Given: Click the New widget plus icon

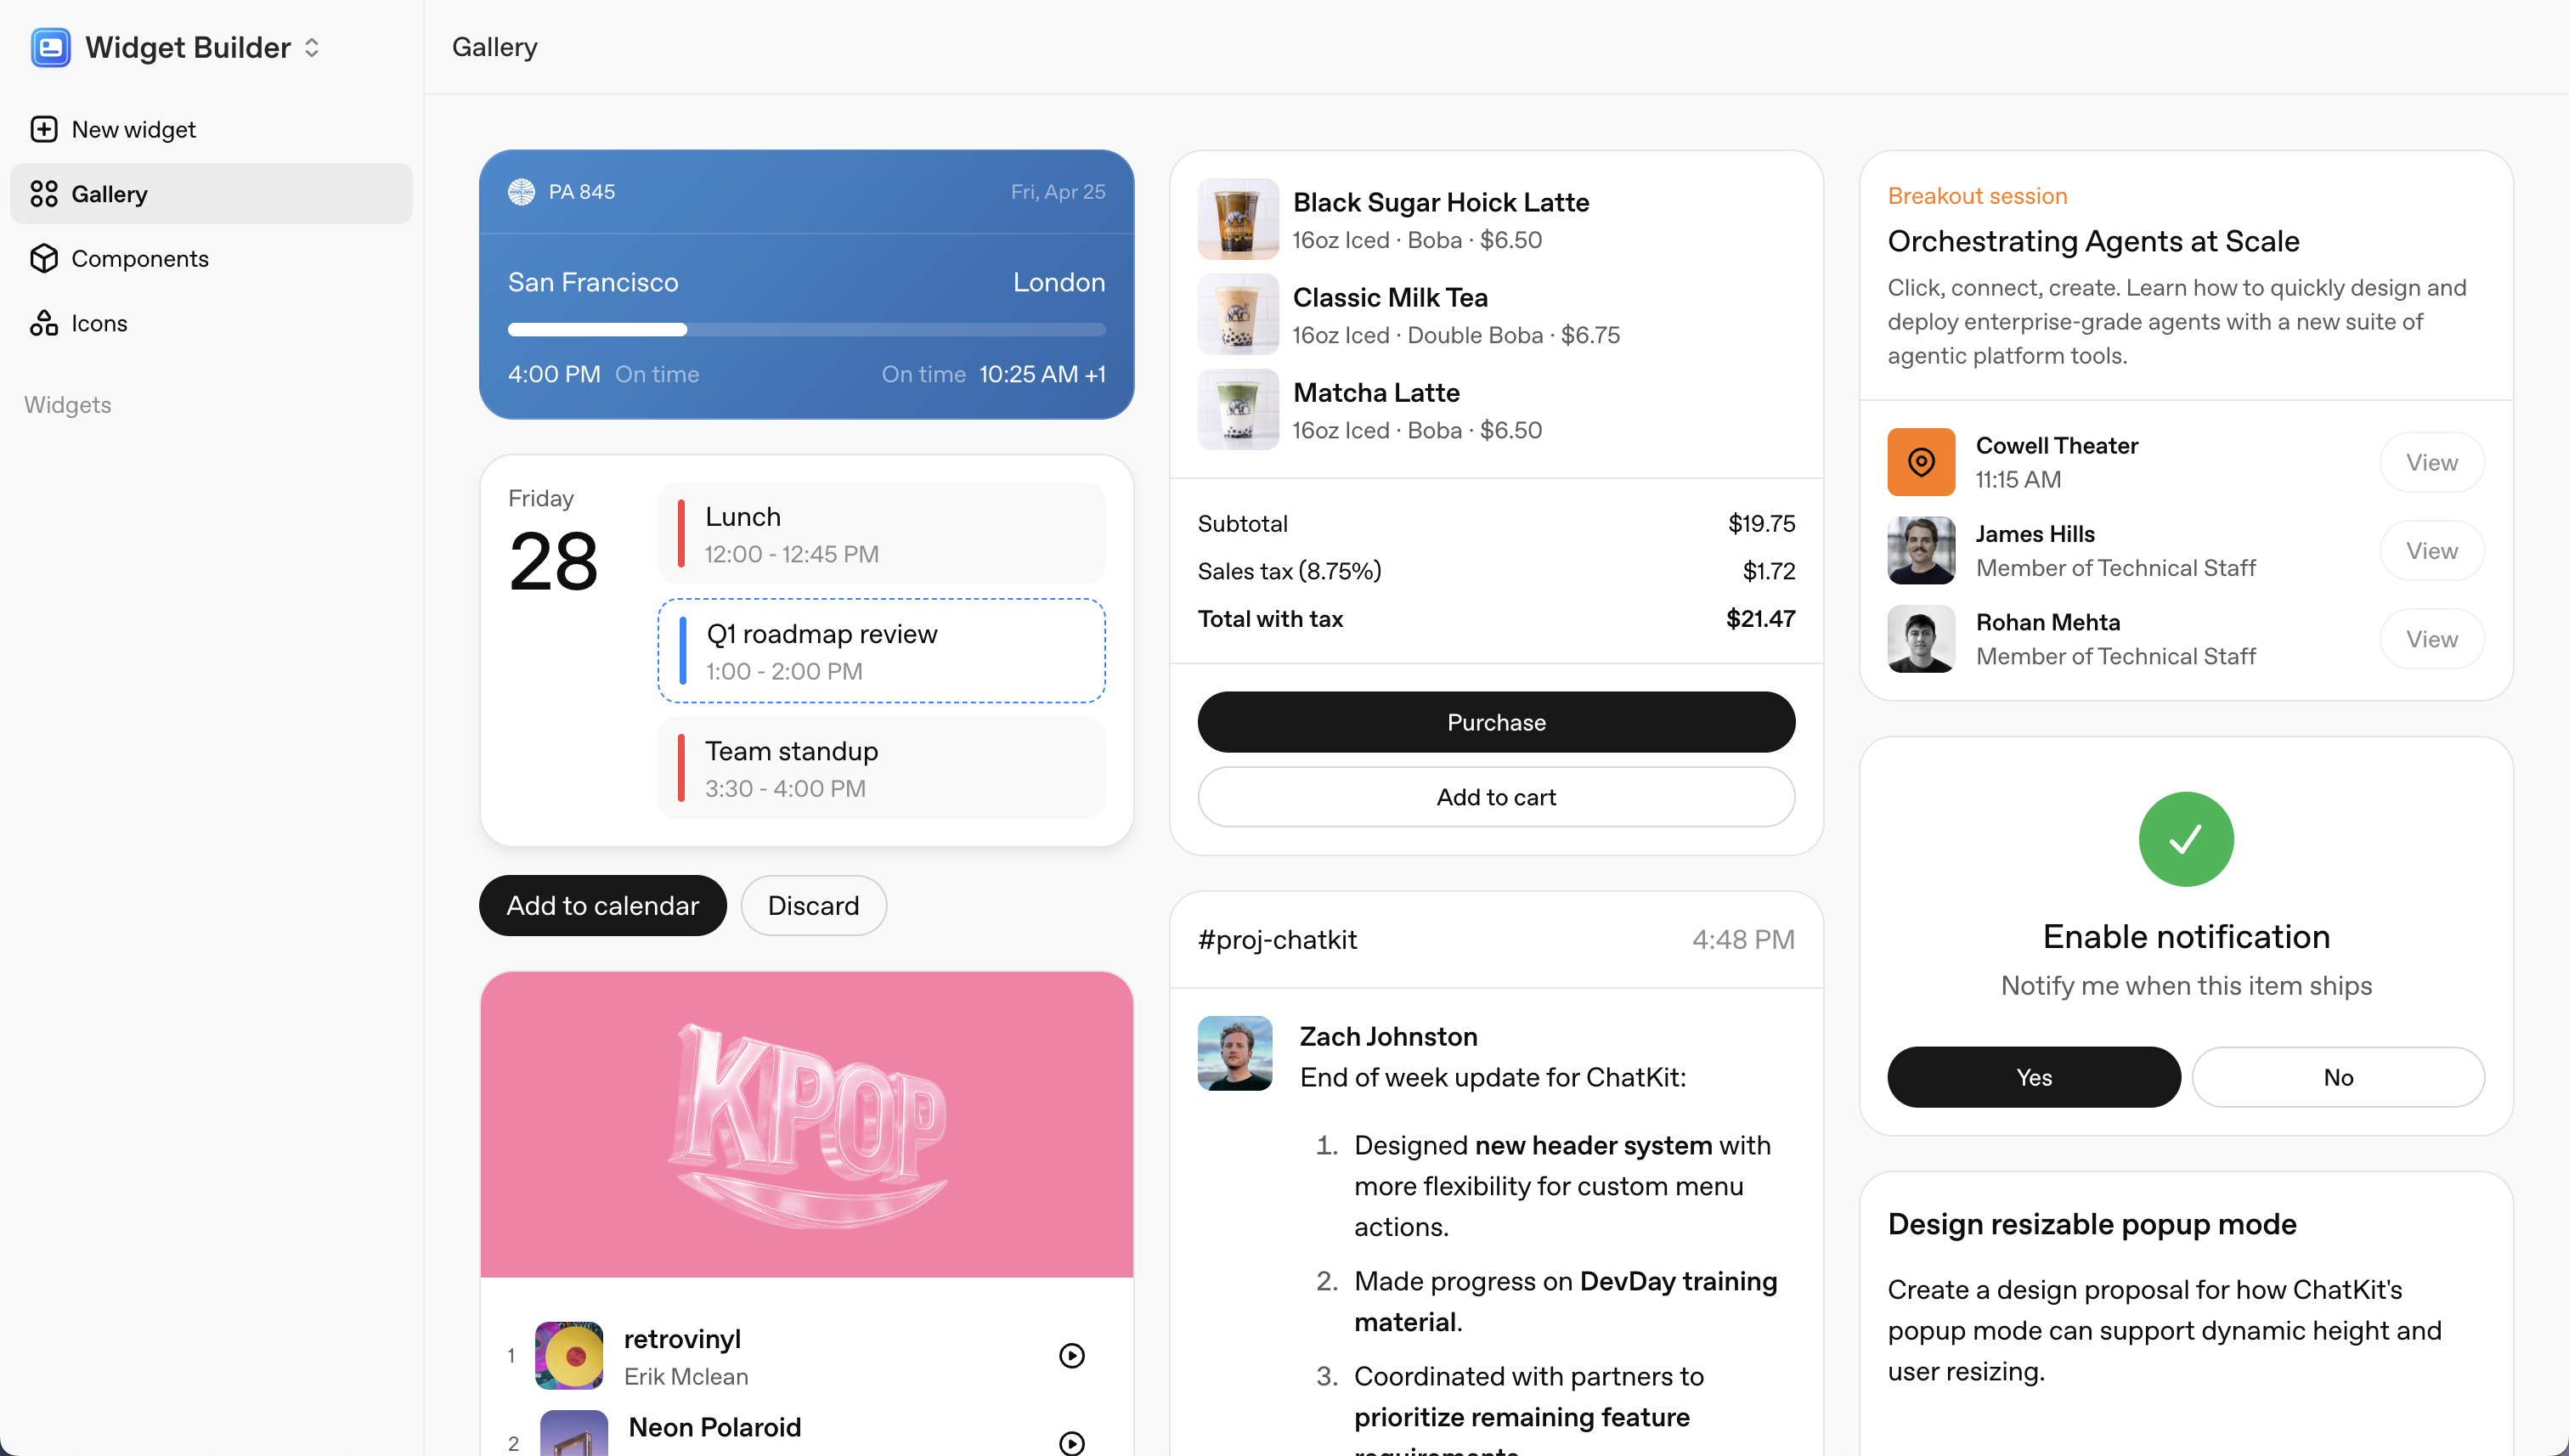Looking at the screenshot, I should (x=44, y=129).
